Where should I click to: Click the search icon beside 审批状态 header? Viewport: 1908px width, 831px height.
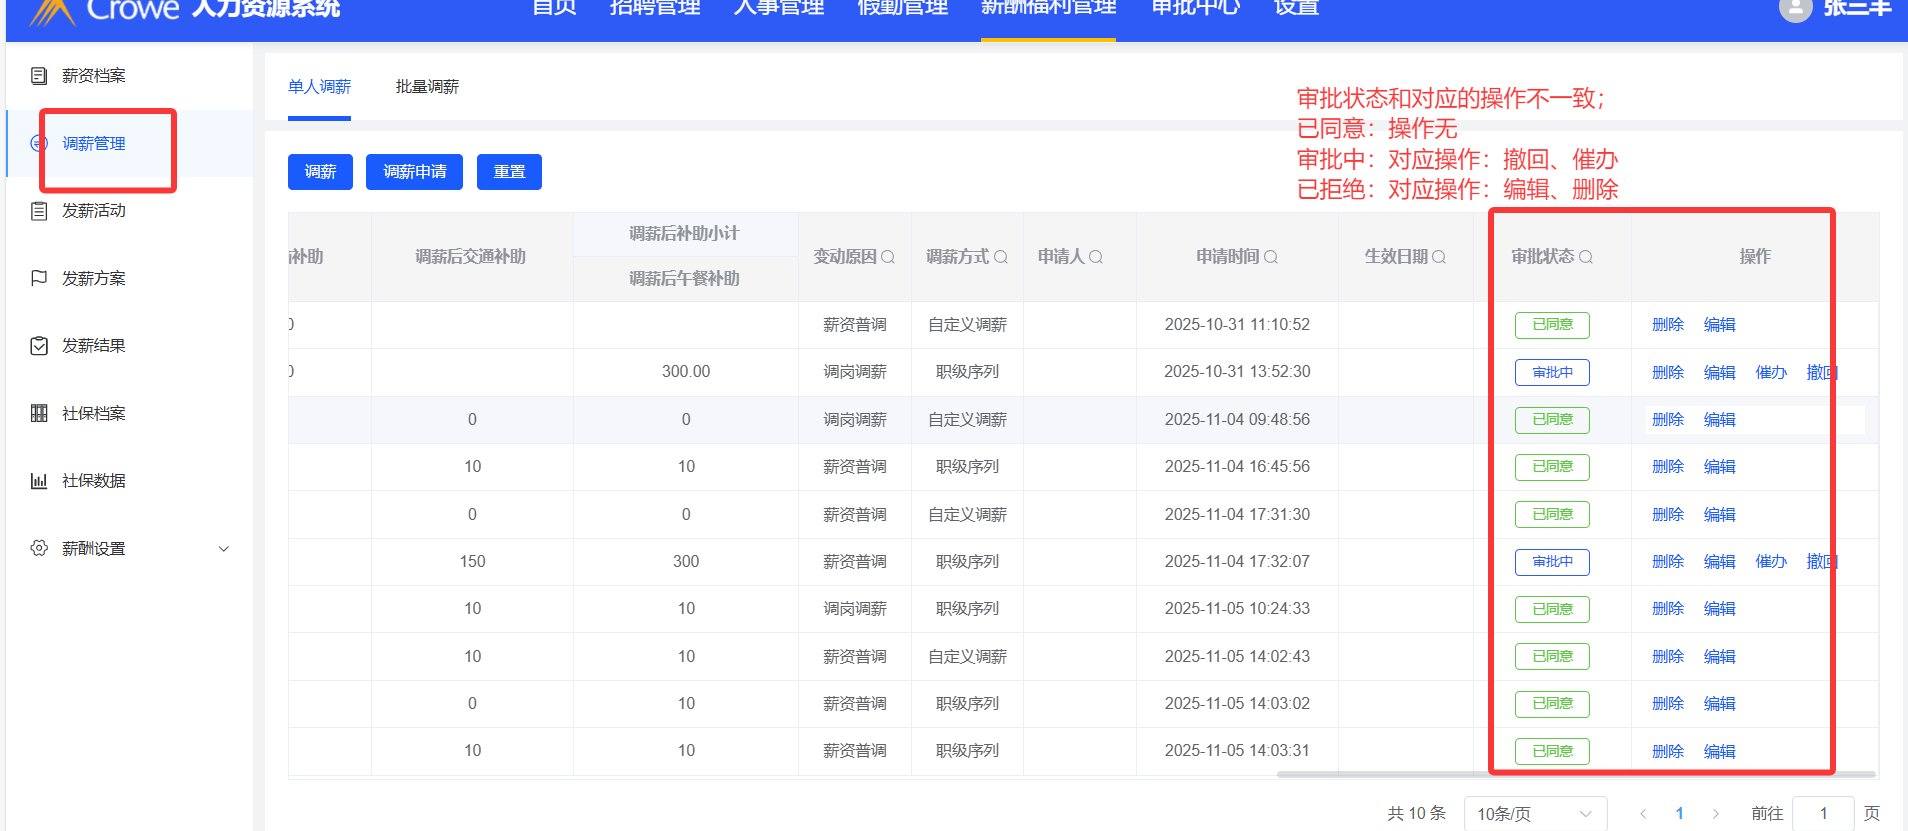[x=1586, y=257]
